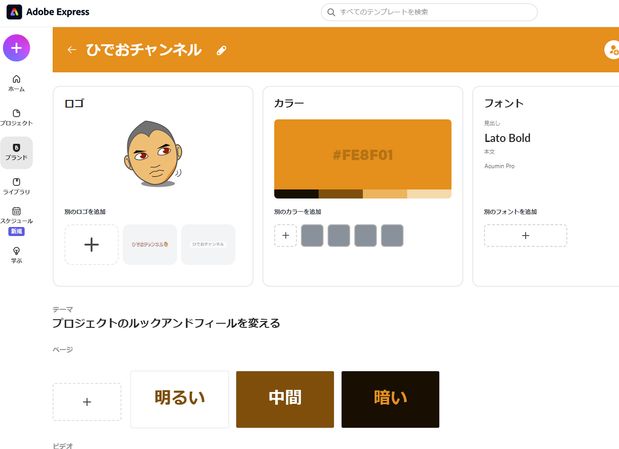
Task: Open the ライブラリ library sidebar icon
Action: [16, 186]
